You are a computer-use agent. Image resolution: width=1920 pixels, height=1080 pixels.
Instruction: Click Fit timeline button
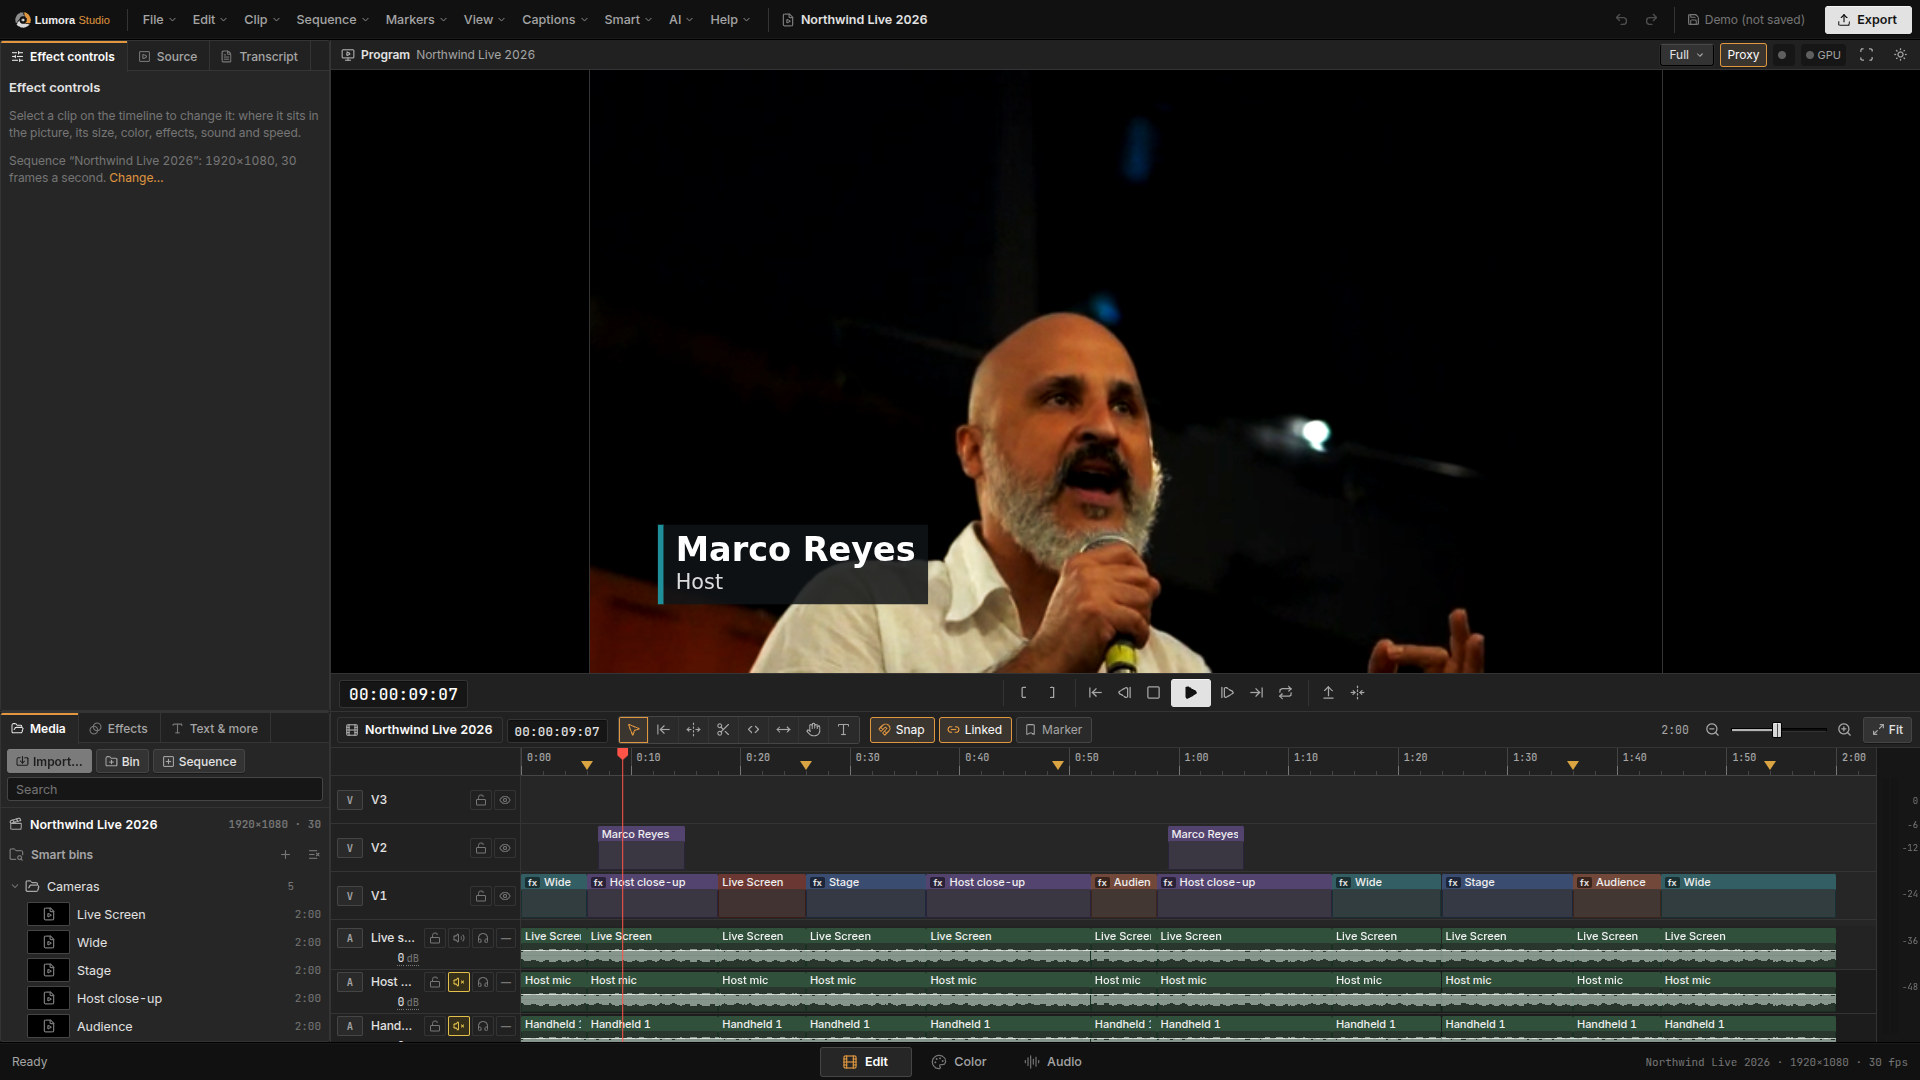coord(1887,730)
